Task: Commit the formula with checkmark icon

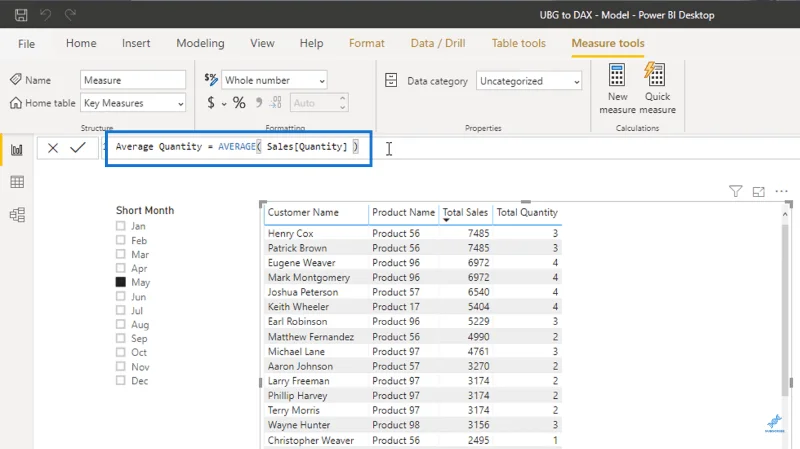Action: (x=78, y=147)
